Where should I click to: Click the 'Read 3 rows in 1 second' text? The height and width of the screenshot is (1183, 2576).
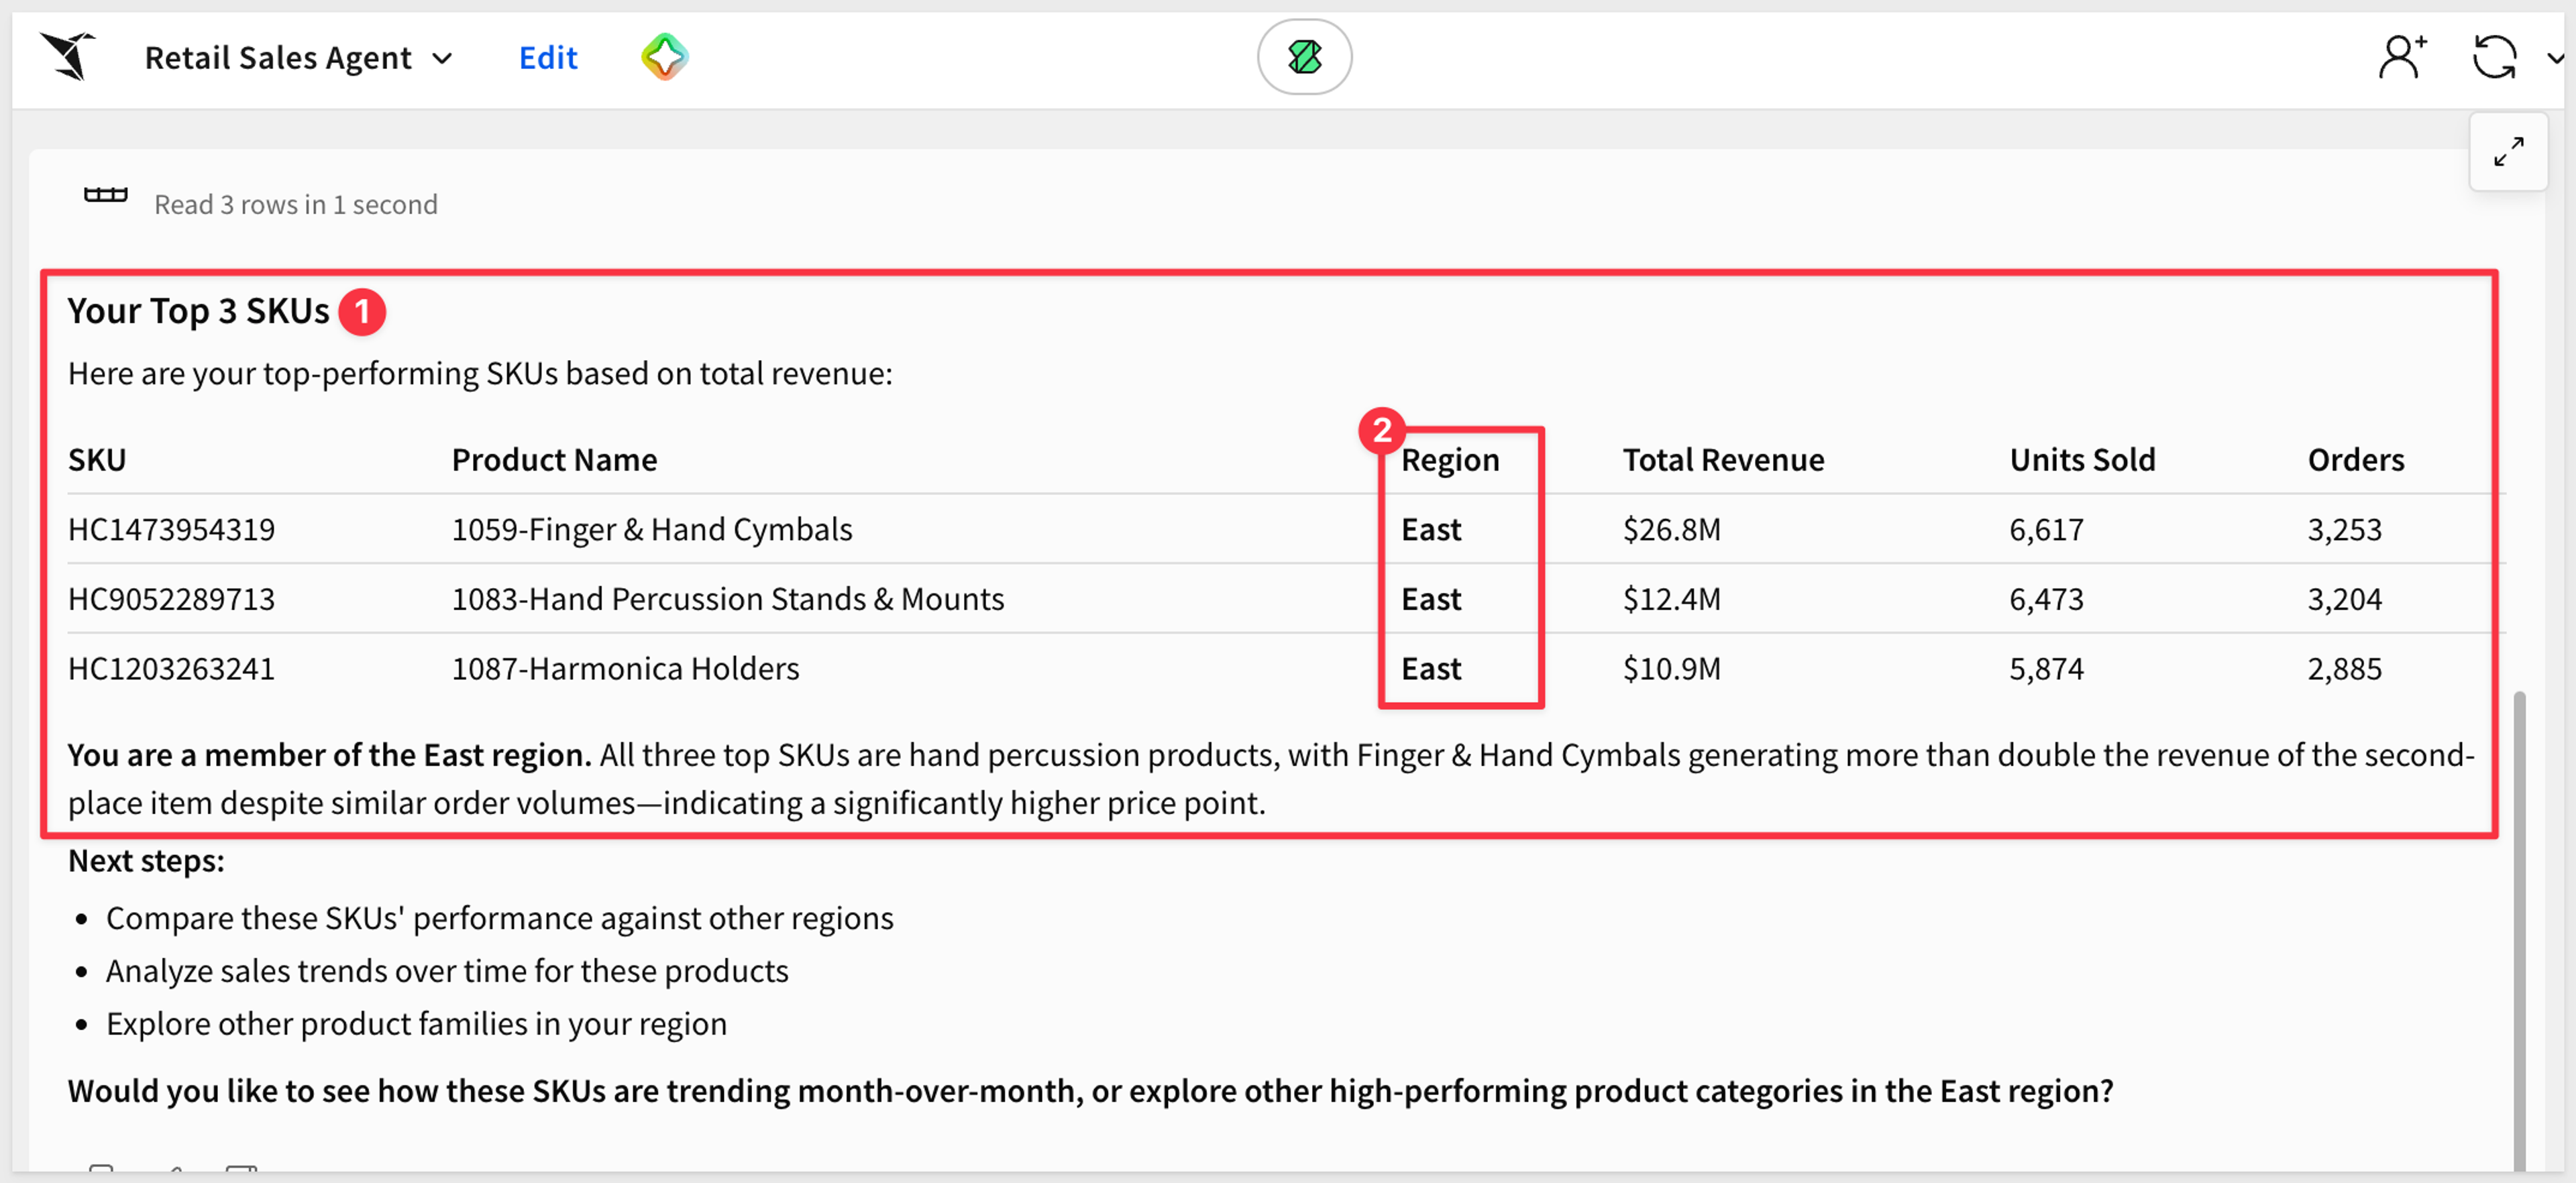pos(296,205)
